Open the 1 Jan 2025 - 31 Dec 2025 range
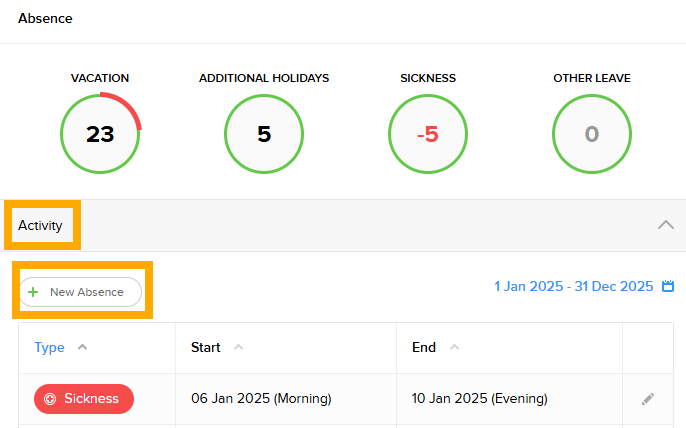 click(x=573, y=287)
